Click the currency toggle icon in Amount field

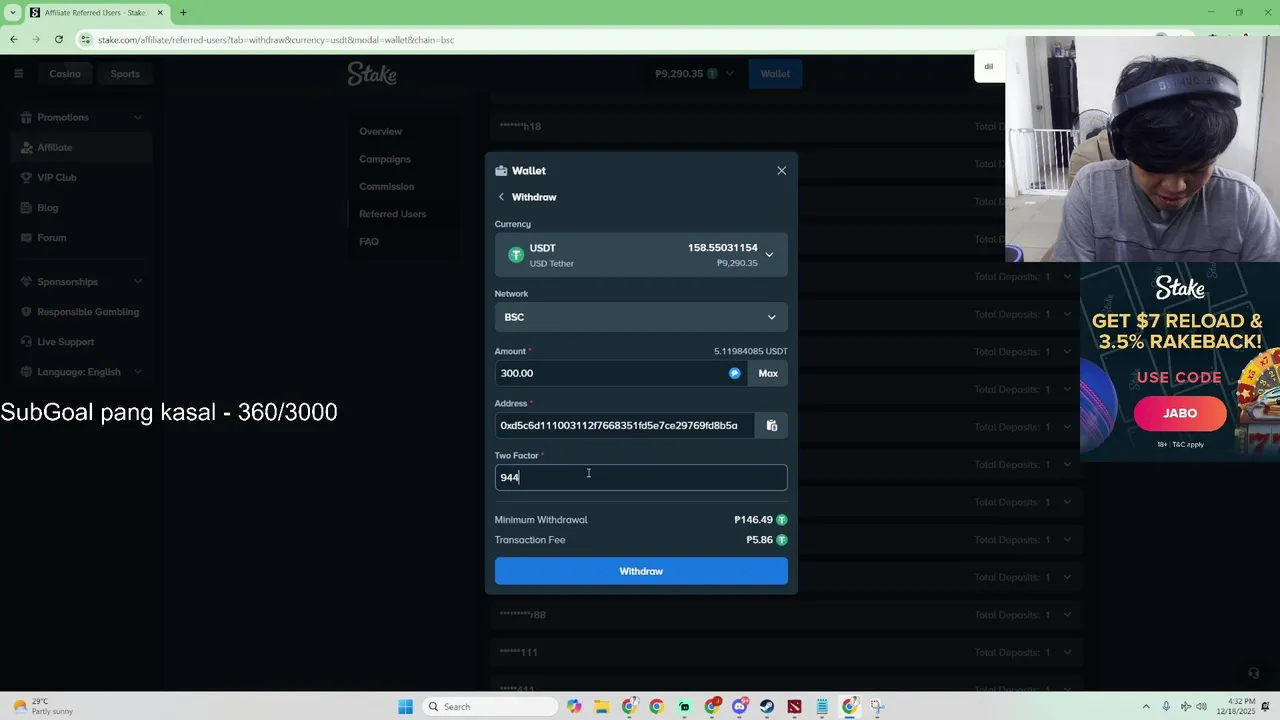[x=735, y=373]
